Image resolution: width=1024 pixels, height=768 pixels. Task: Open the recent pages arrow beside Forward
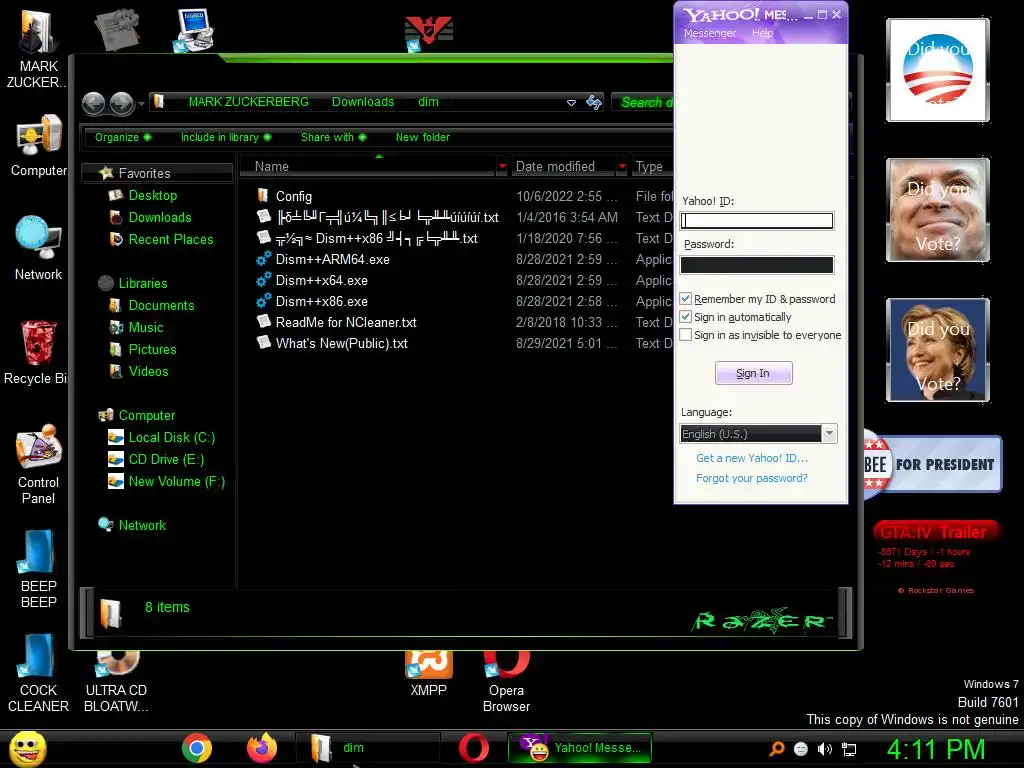pos(141,103)
